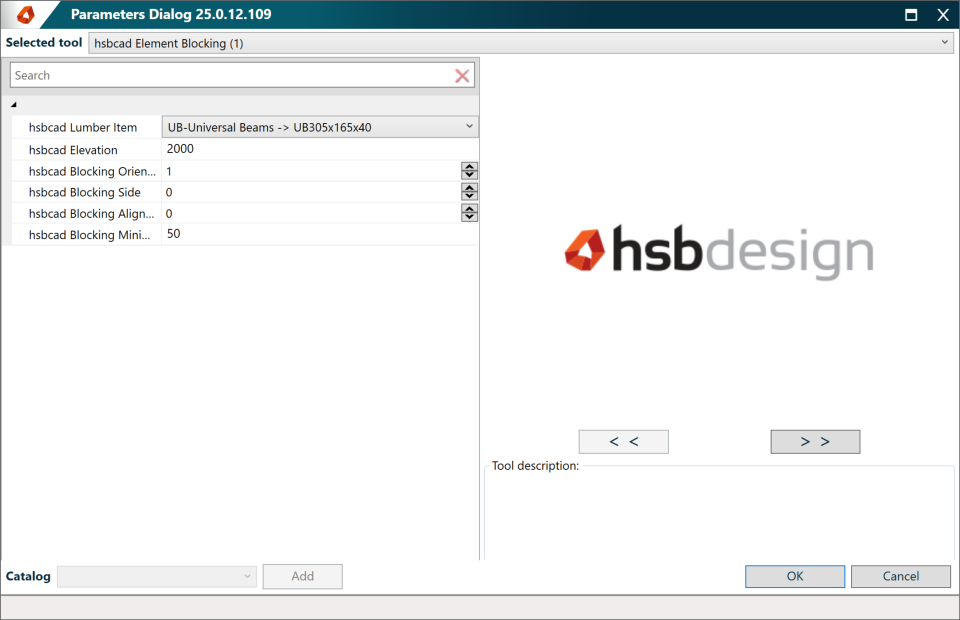Select the hsbcad Blocking Mini... label
The image size is (960, 620).
pos(89,235)
